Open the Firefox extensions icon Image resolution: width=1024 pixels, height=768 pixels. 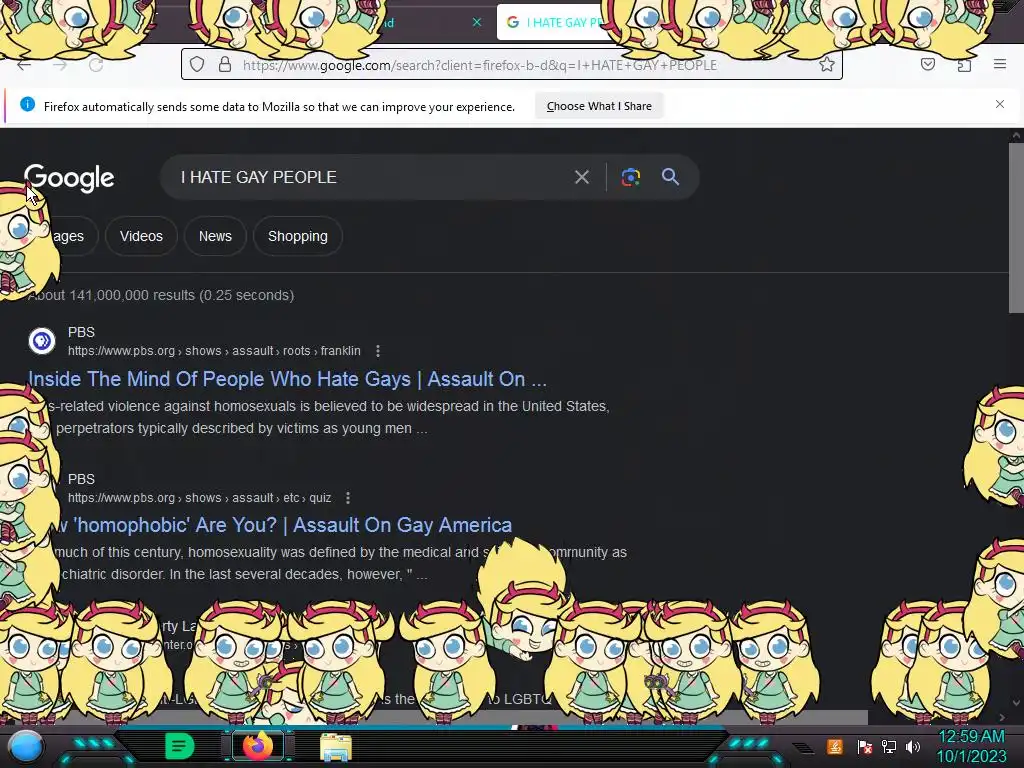(964, 64)
